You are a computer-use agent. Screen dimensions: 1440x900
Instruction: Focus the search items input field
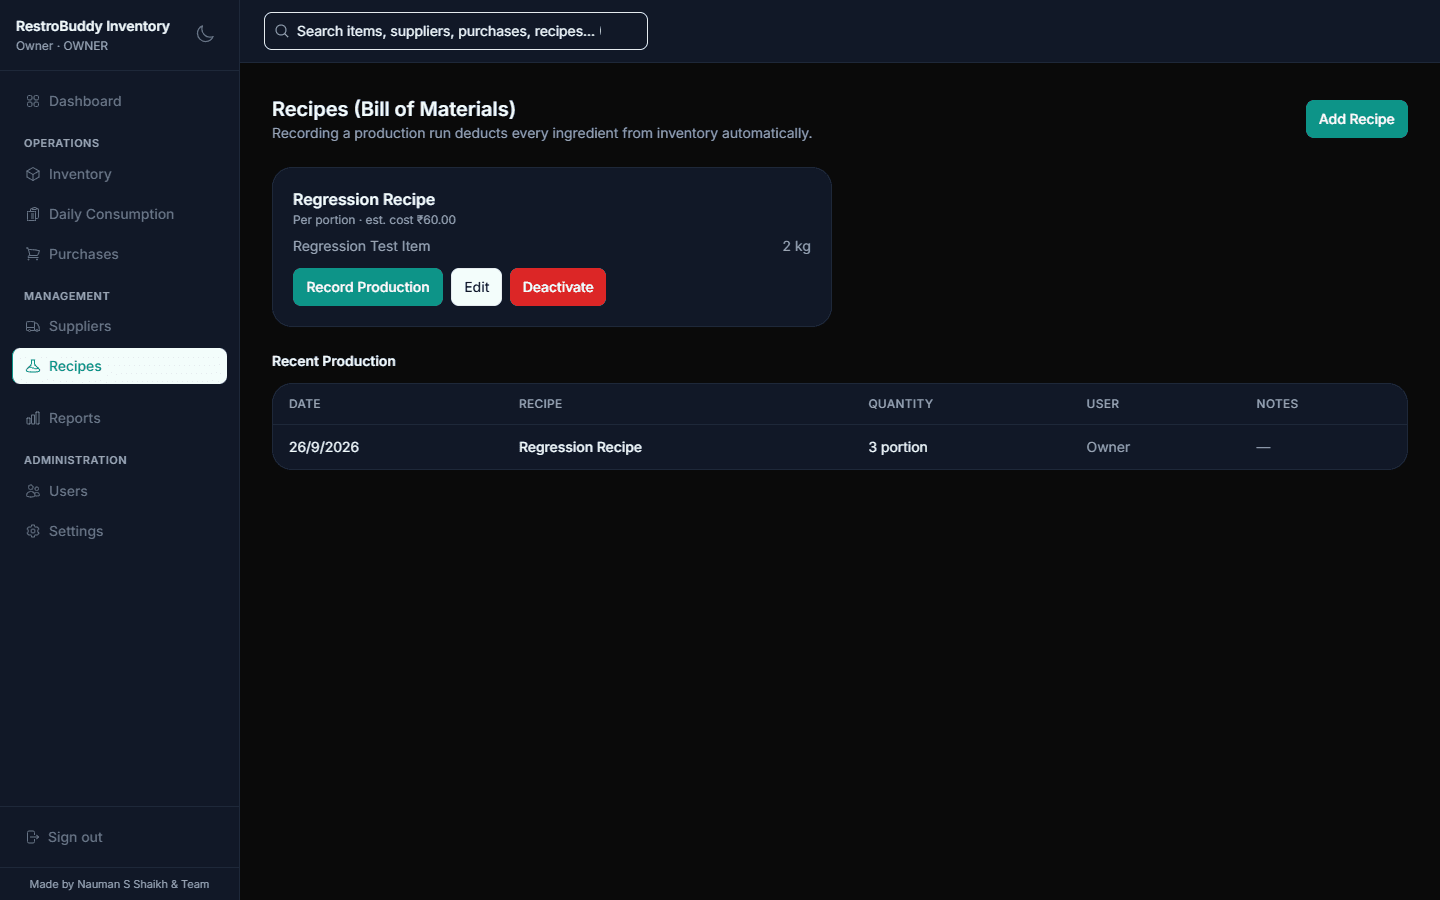click(456, 31)
